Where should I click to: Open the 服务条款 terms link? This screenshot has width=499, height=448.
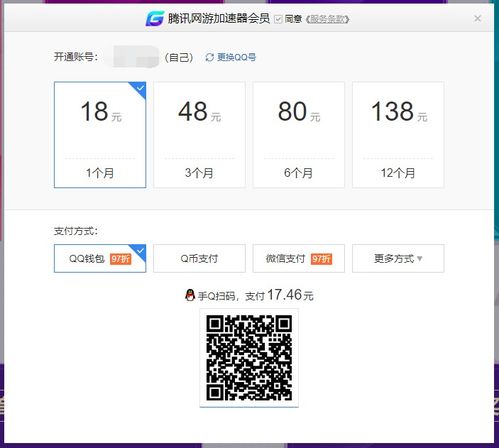(x=327, y=19)
